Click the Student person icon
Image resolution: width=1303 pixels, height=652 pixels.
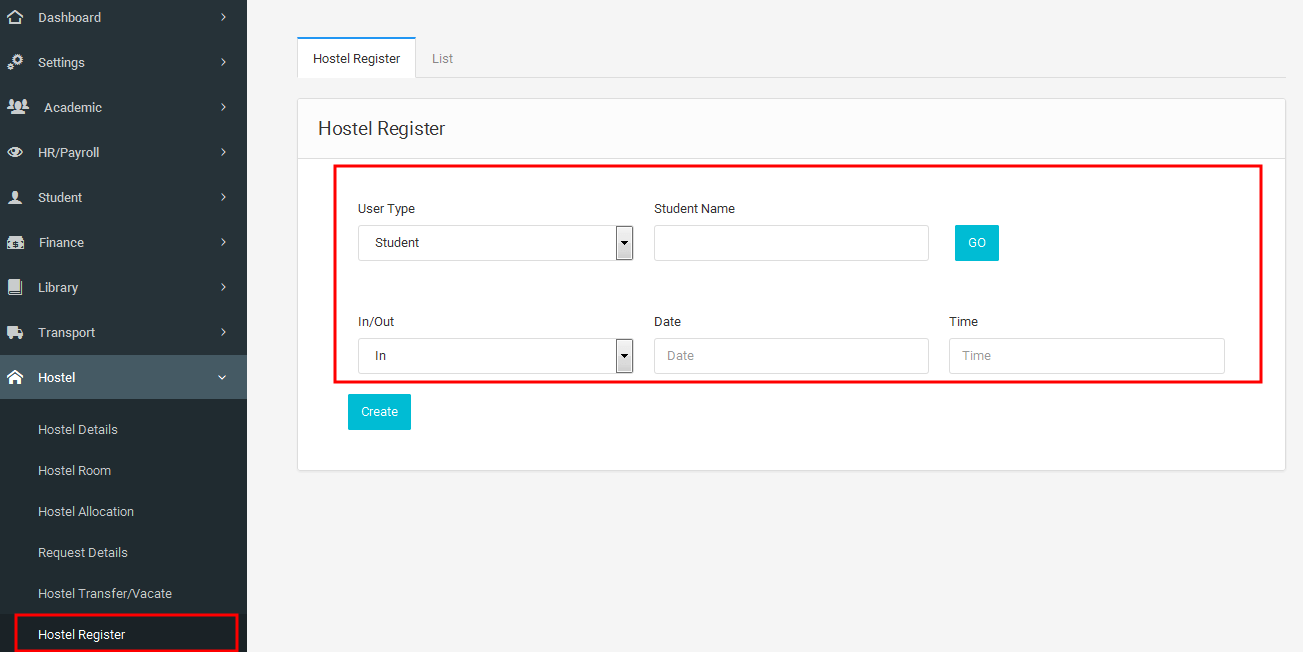pyautogui.click(x=15, y=197)
